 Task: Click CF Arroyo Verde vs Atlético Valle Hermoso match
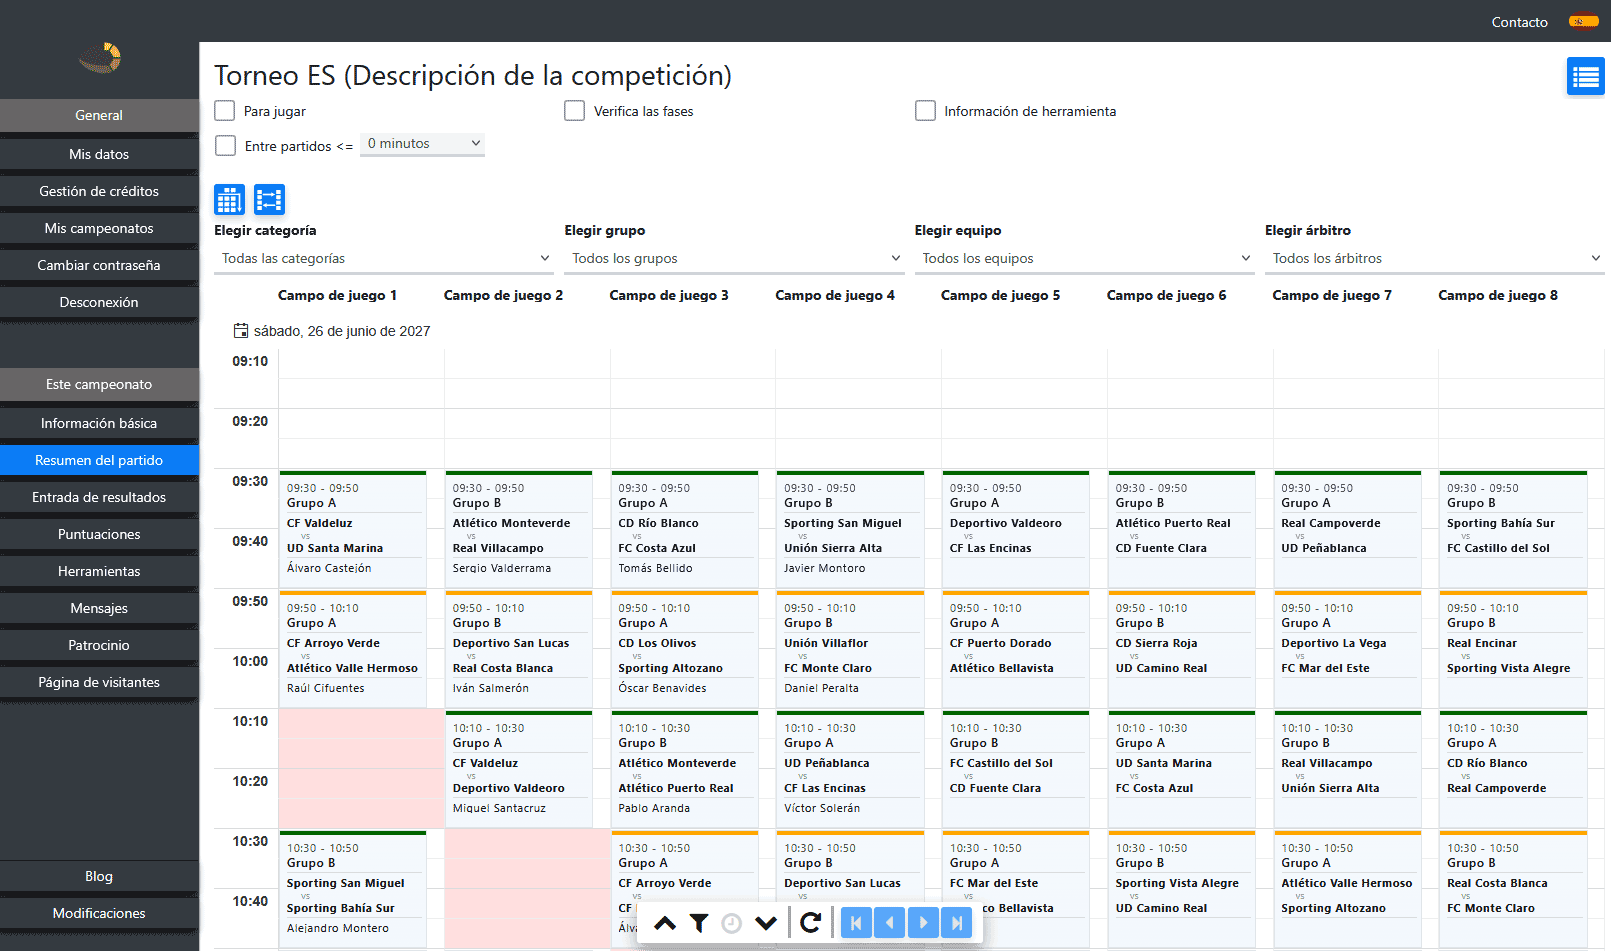coord(353,649)
